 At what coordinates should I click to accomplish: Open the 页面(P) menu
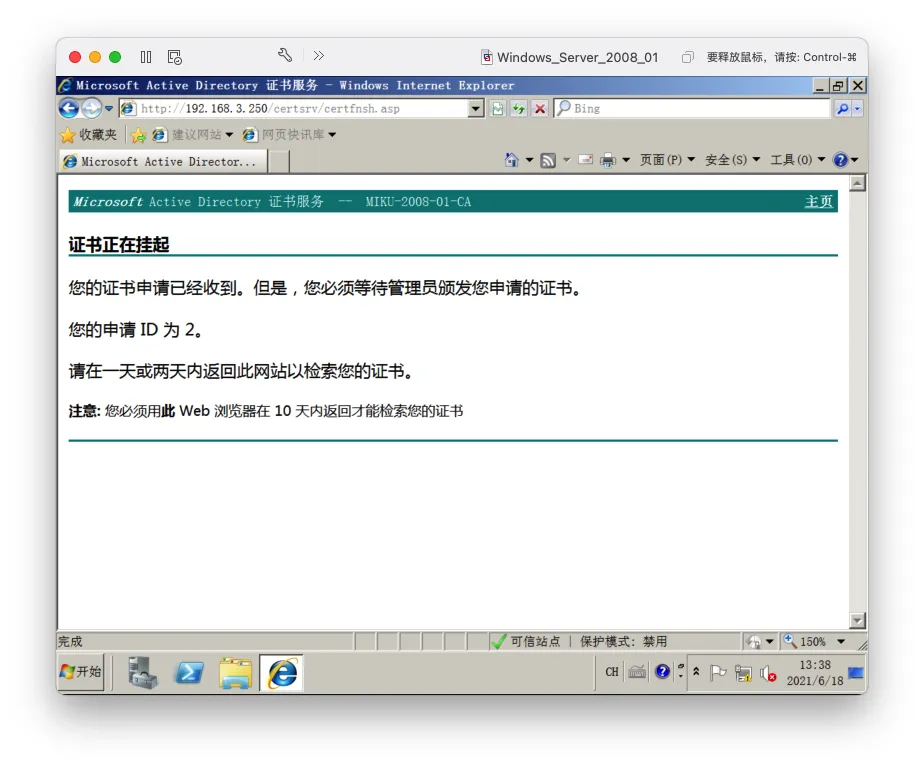(x=668, y=160)
